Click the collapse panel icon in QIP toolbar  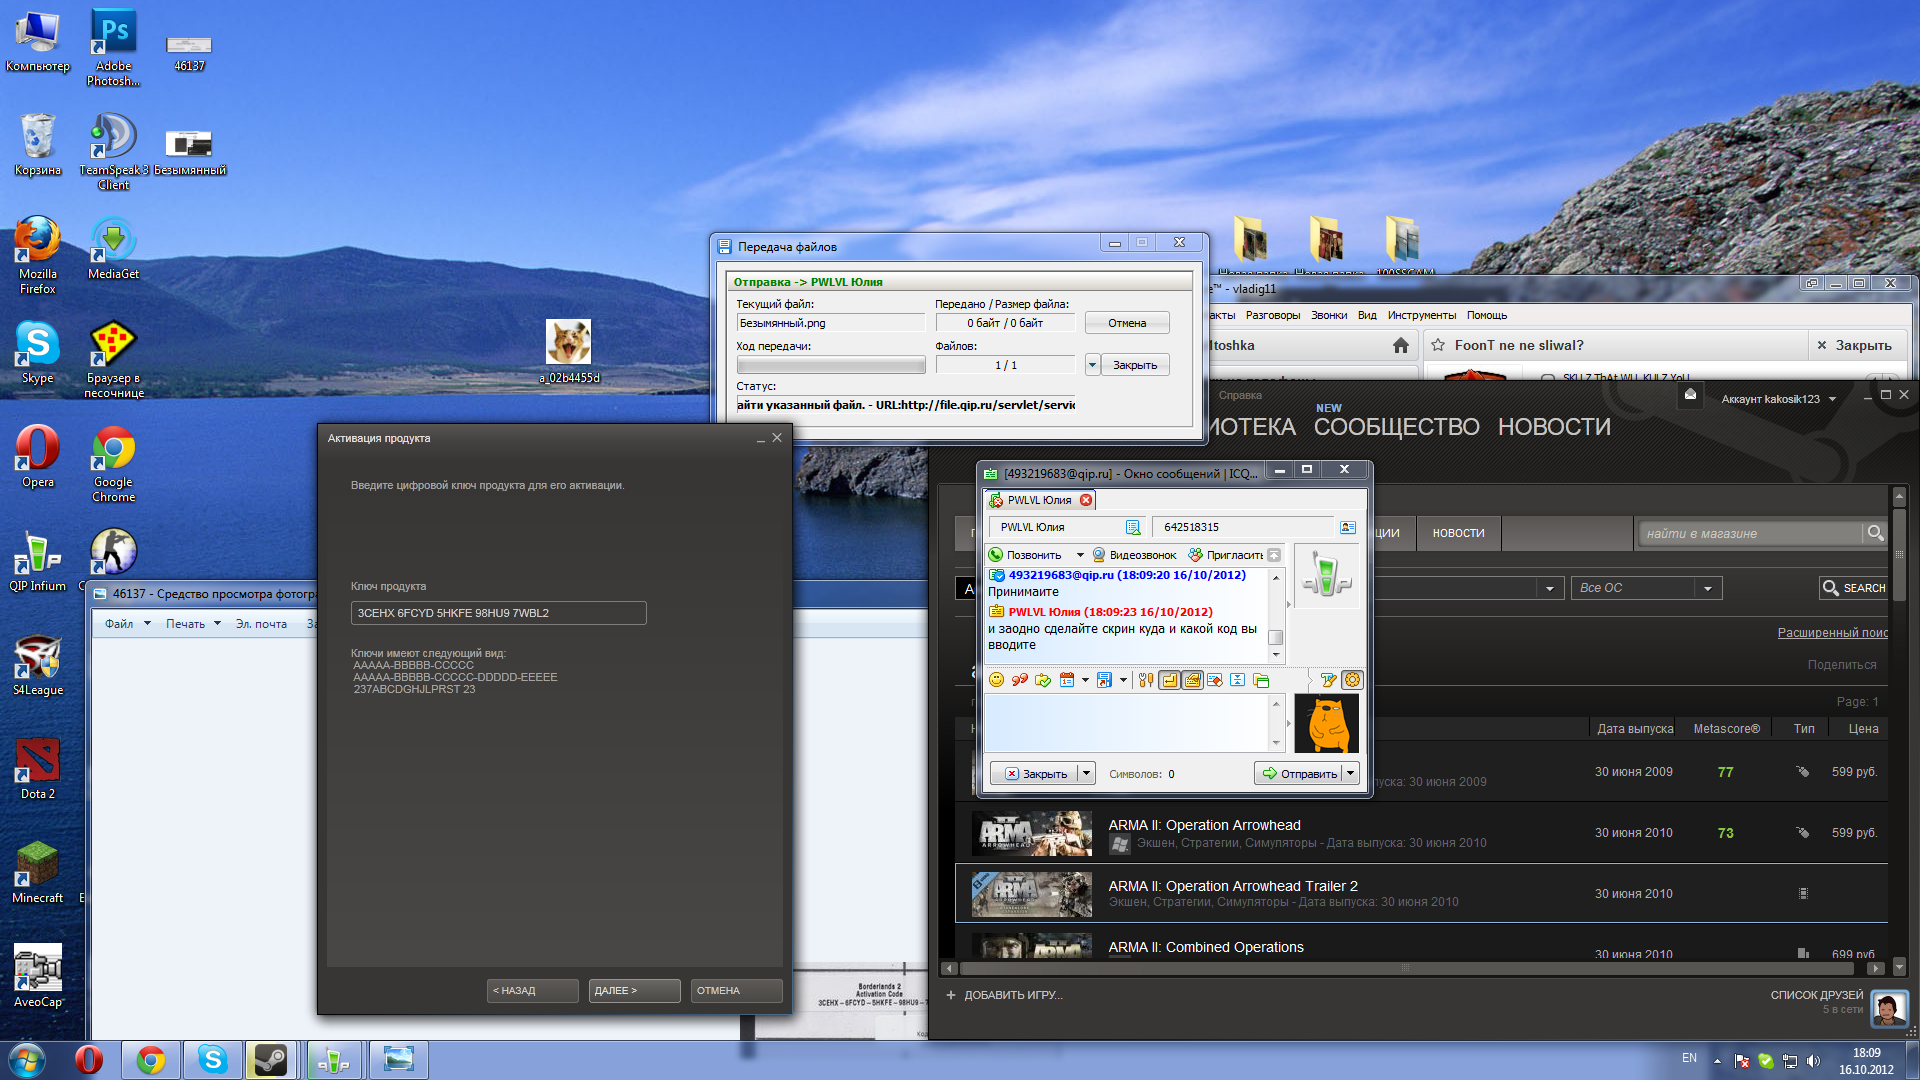tap(1238, 680)
